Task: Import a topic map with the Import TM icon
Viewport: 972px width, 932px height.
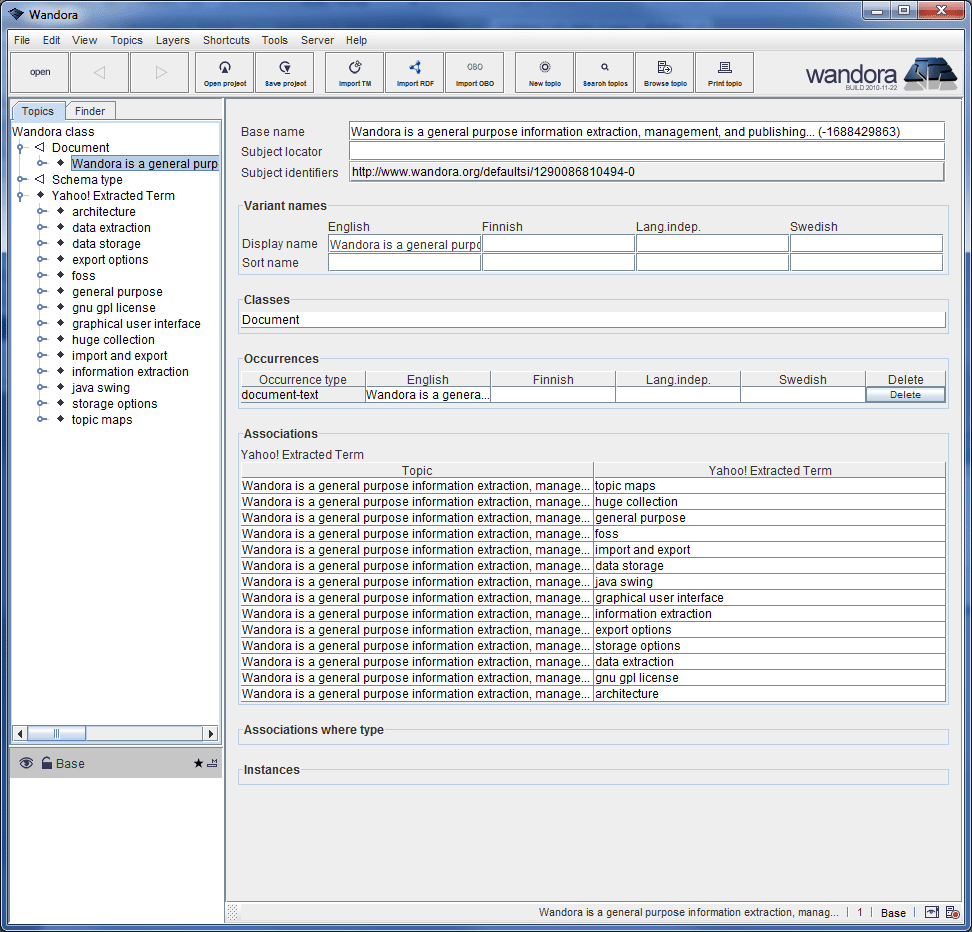Action: 354,72
